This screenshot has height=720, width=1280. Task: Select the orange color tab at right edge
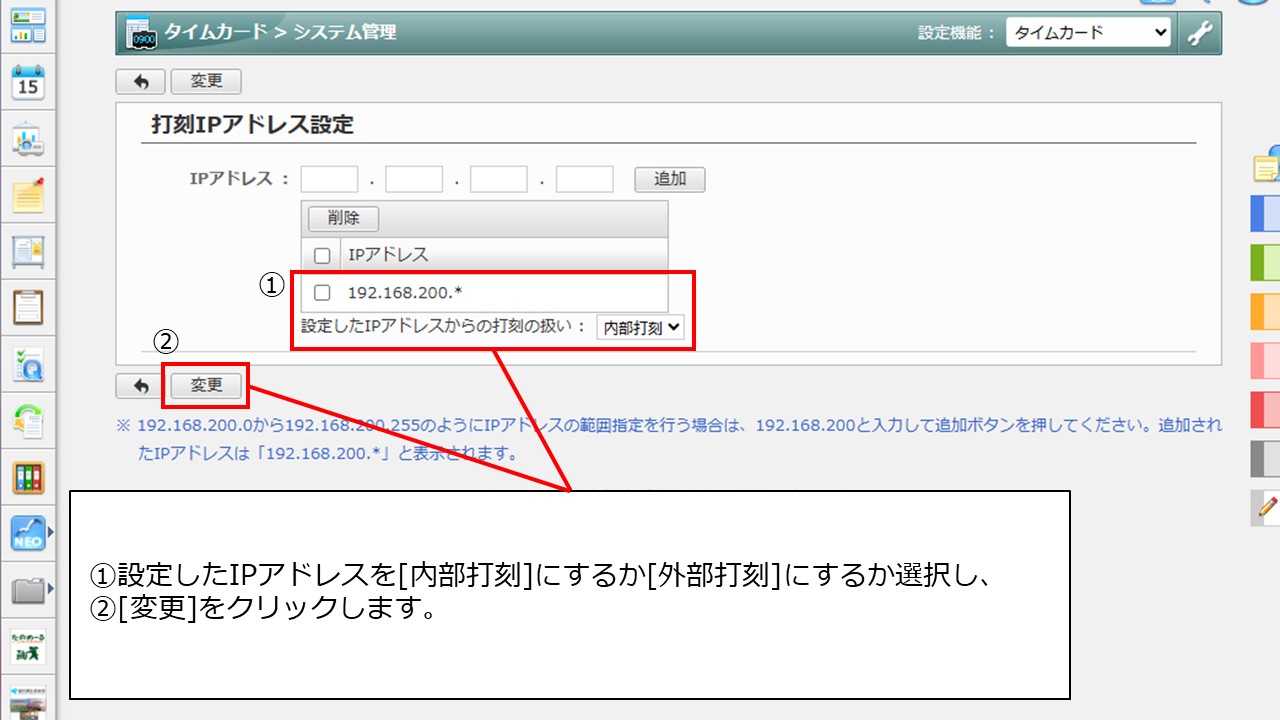coord(1266,312)
